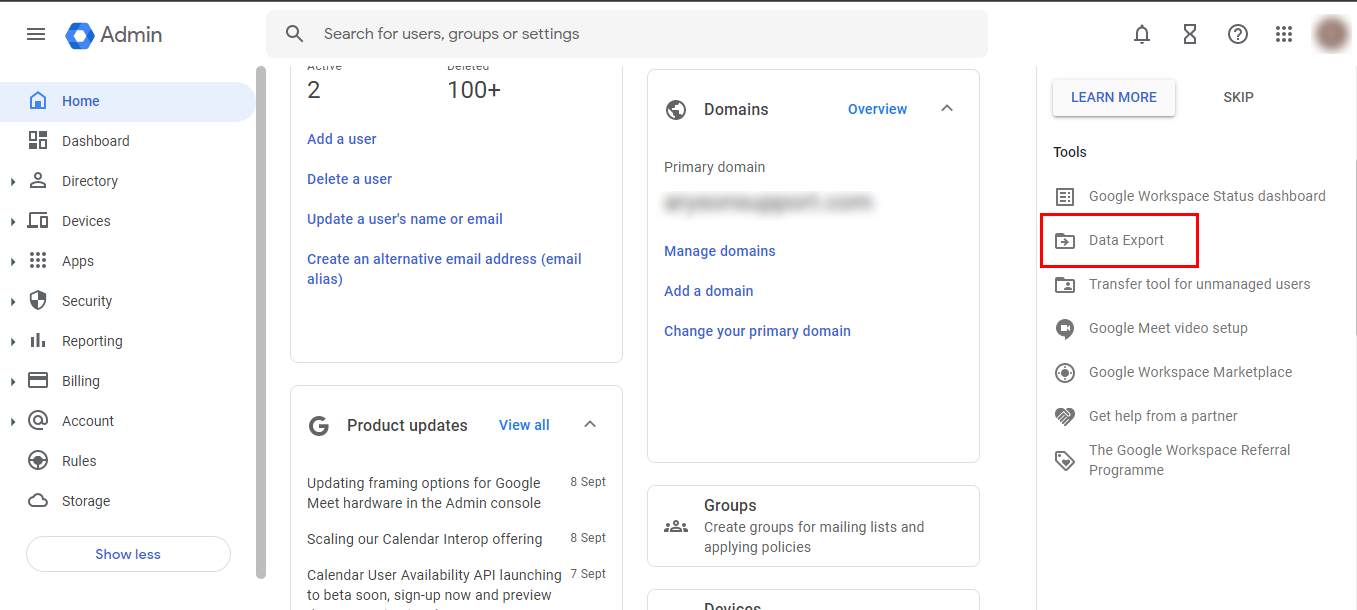1357x610 pixels.
Task: Open the Google apps grid launcher
Action: pos(1284,34)
